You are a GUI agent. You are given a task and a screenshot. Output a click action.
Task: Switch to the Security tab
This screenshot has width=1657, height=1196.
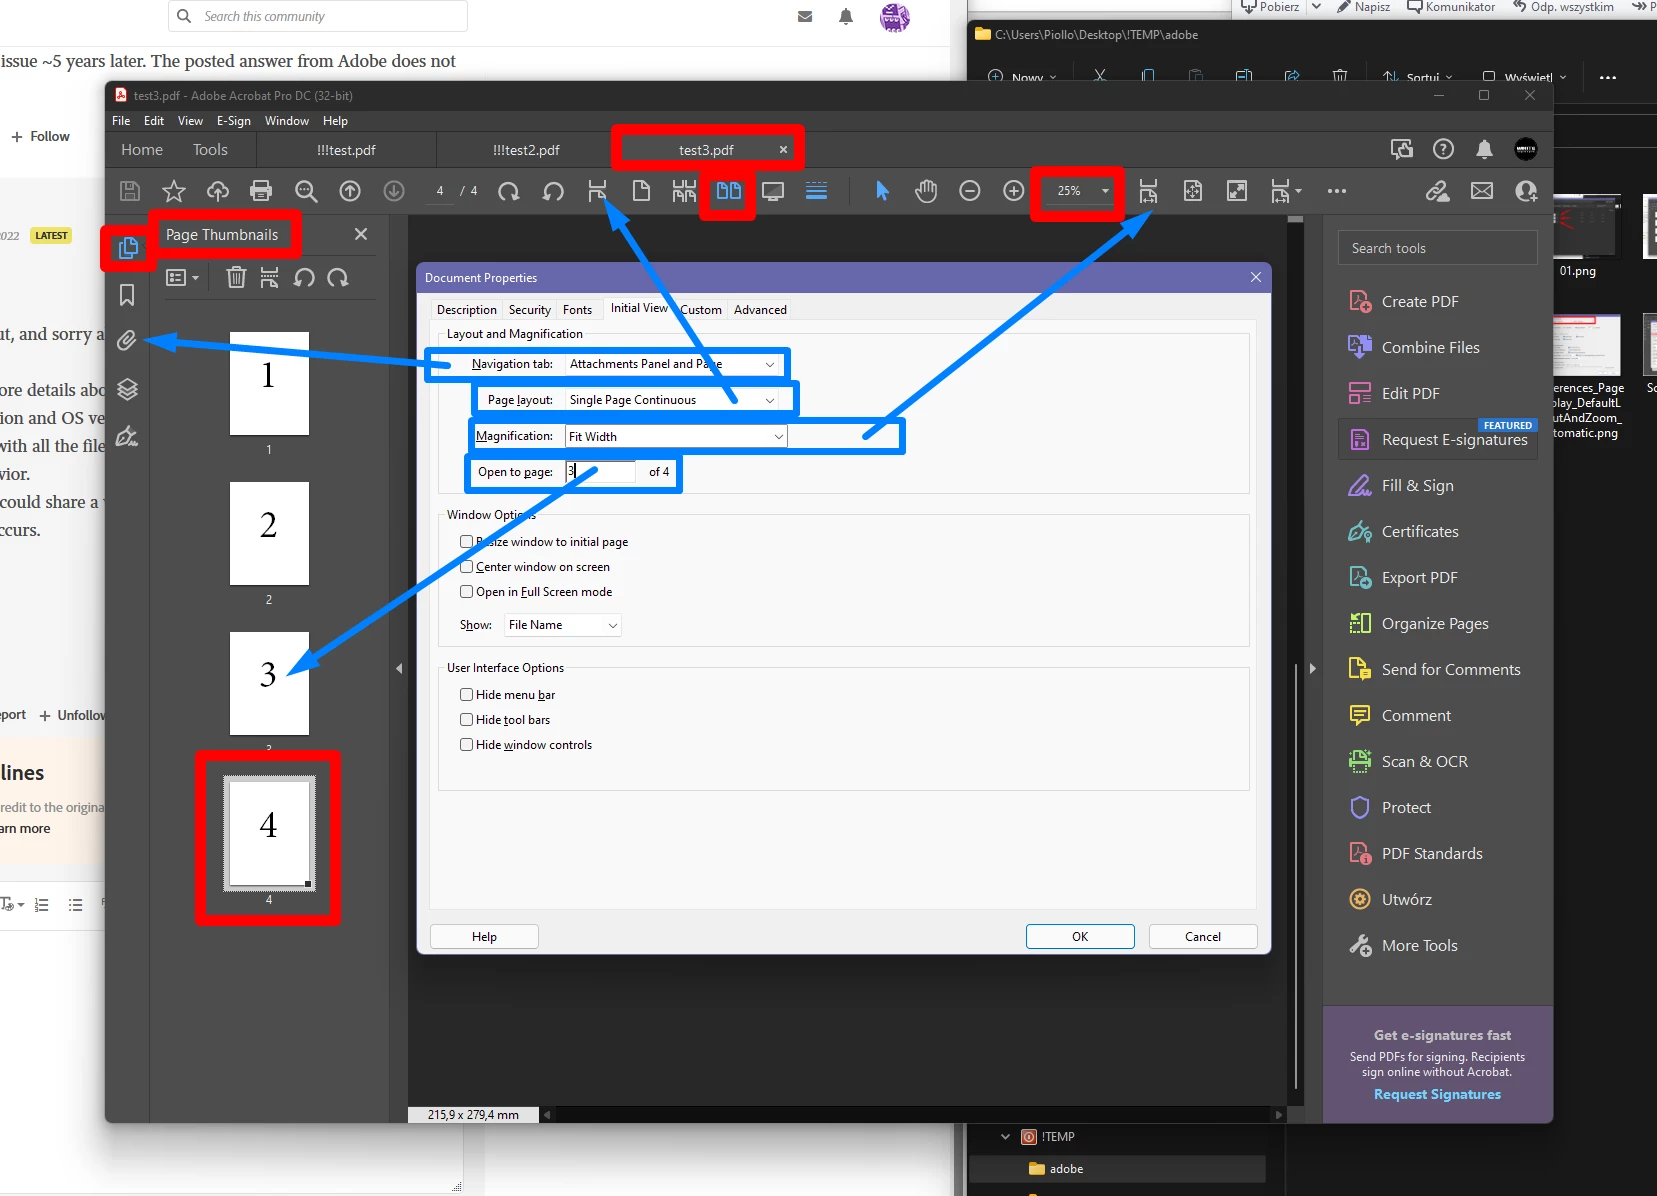(530, 310)
